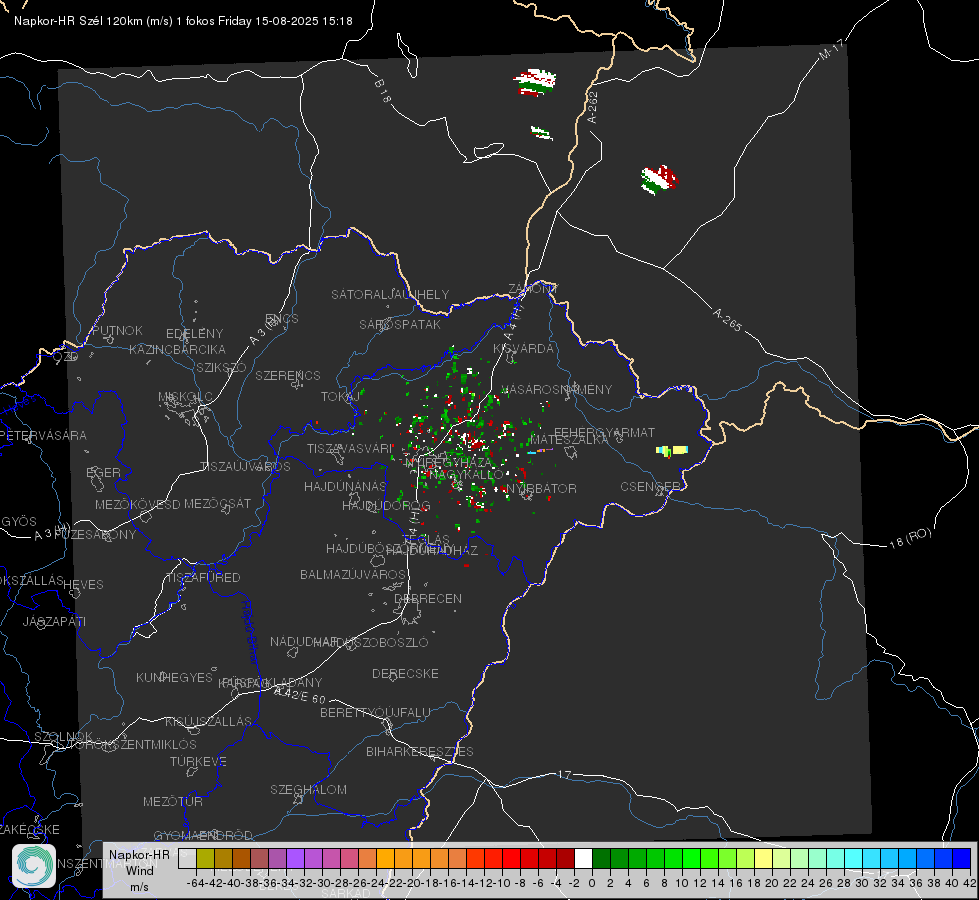Select the FEHÉRGYARMAT label
The image size is (979, 900).
pyautogui.click(x=605, y=432)
